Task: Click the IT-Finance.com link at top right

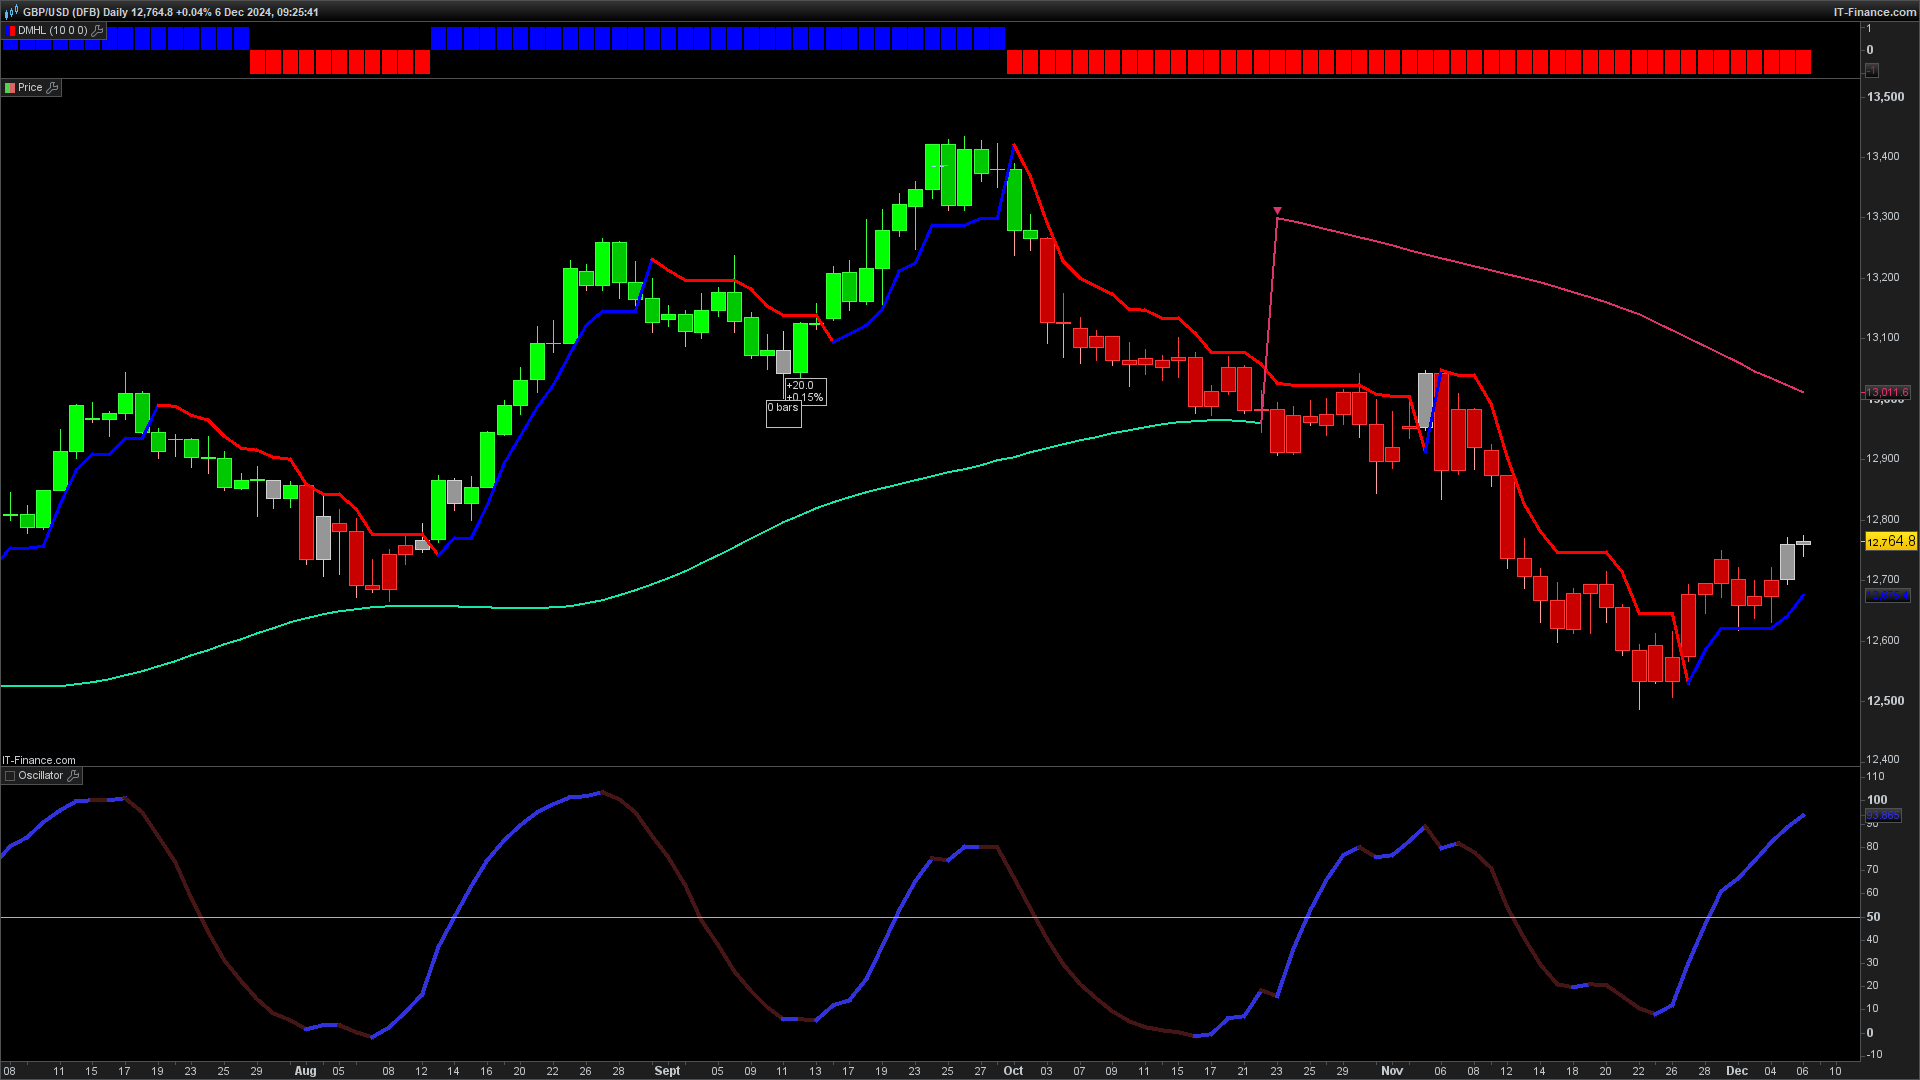Action: pos(1874,12)
